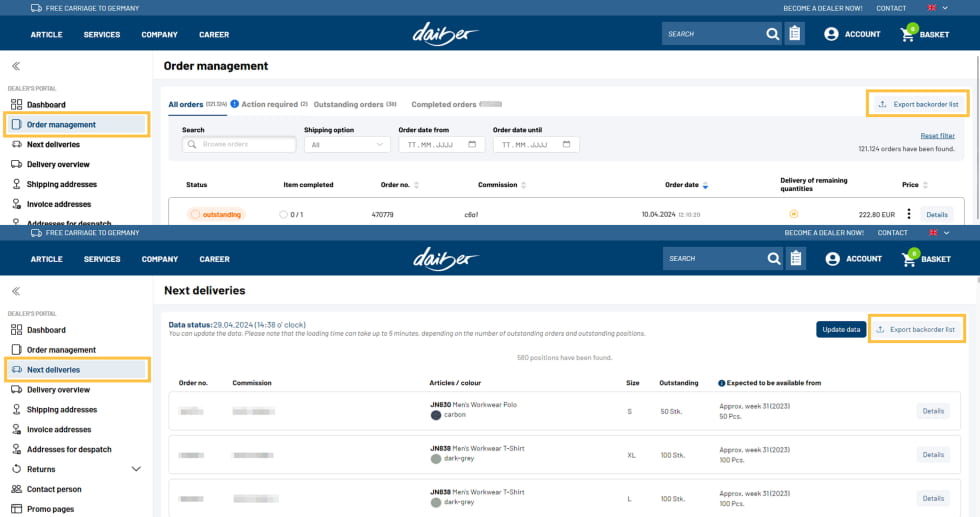Open Basket cart icon in Next deliveries page header

coord(909,259)
